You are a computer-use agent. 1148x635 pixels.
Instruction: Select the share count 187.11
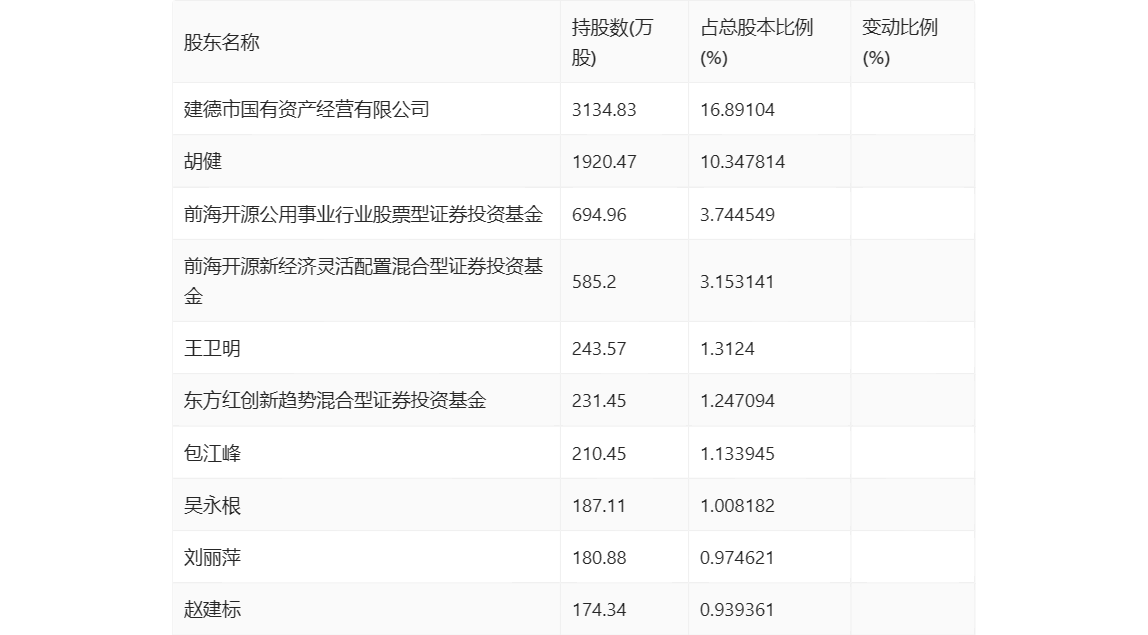599,505
